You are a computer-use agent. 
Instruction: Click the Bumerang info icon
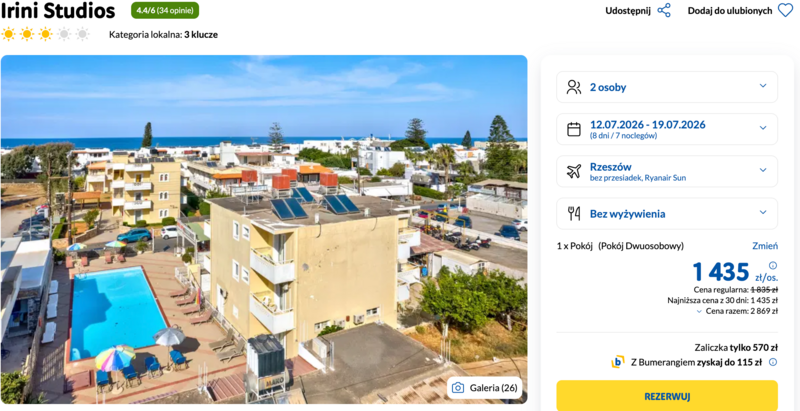point(772,362)
